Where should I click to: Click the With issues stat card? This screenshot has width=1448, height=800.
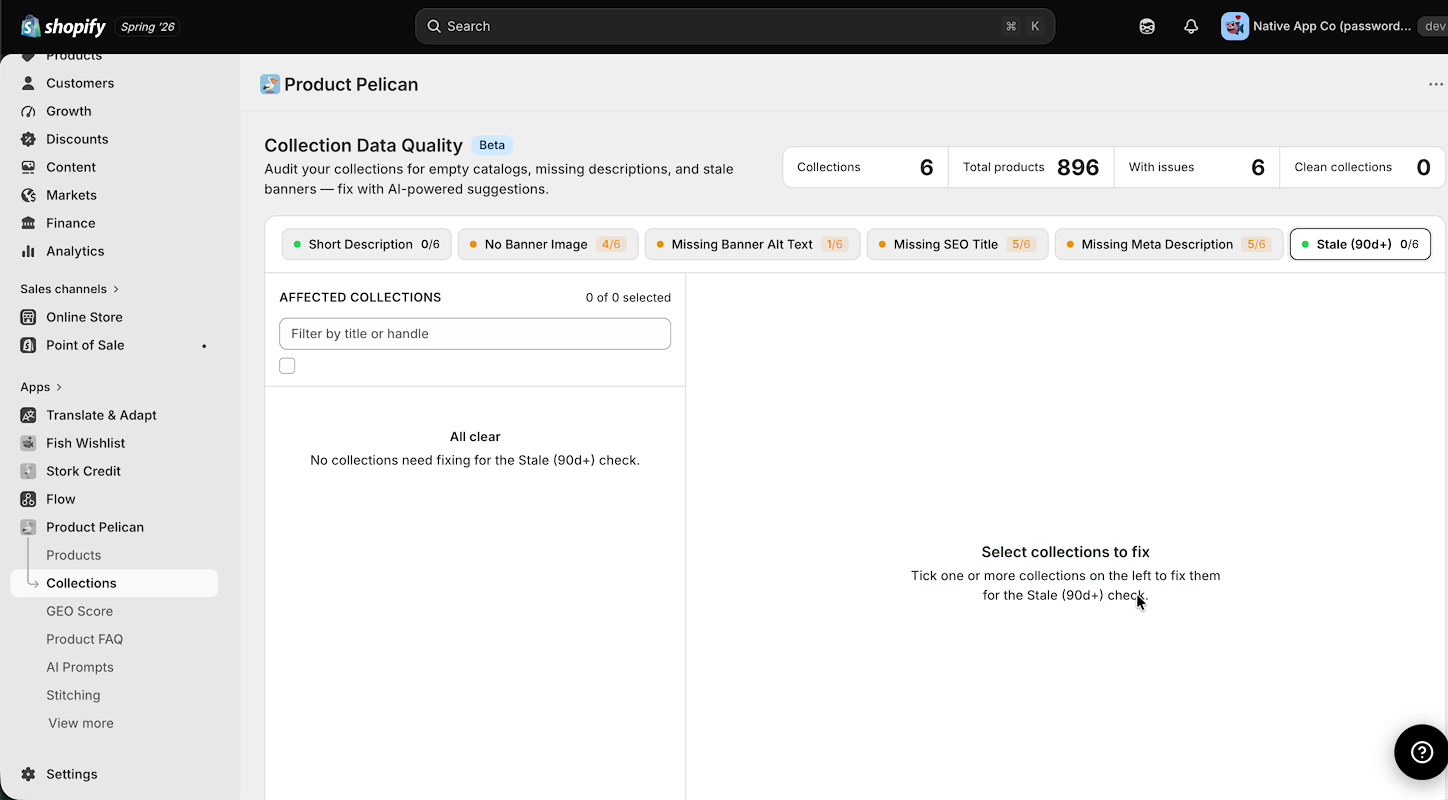(x=1197, y=167)
